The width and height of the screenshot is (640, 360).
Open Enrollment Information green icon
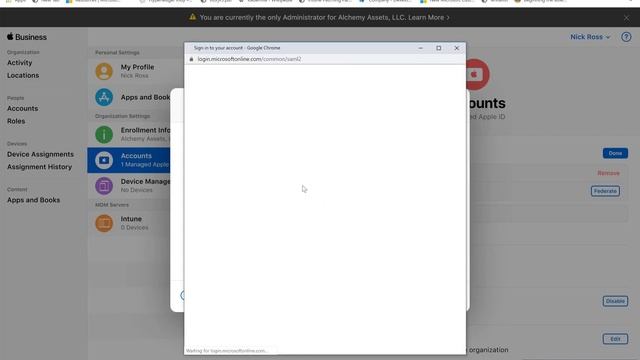coord(104,134)
